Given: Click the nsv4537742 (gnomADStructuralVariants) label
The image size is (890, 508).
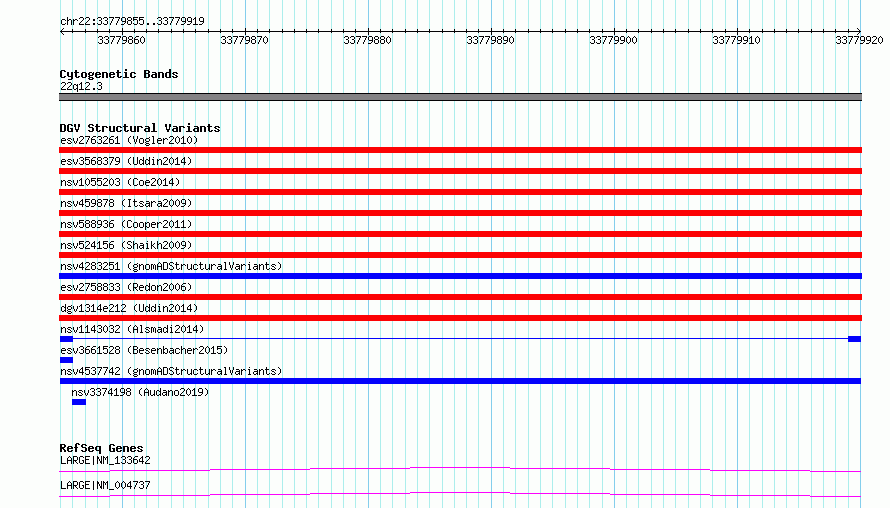Looking at the screenshot, I should (x=171, y=371).
